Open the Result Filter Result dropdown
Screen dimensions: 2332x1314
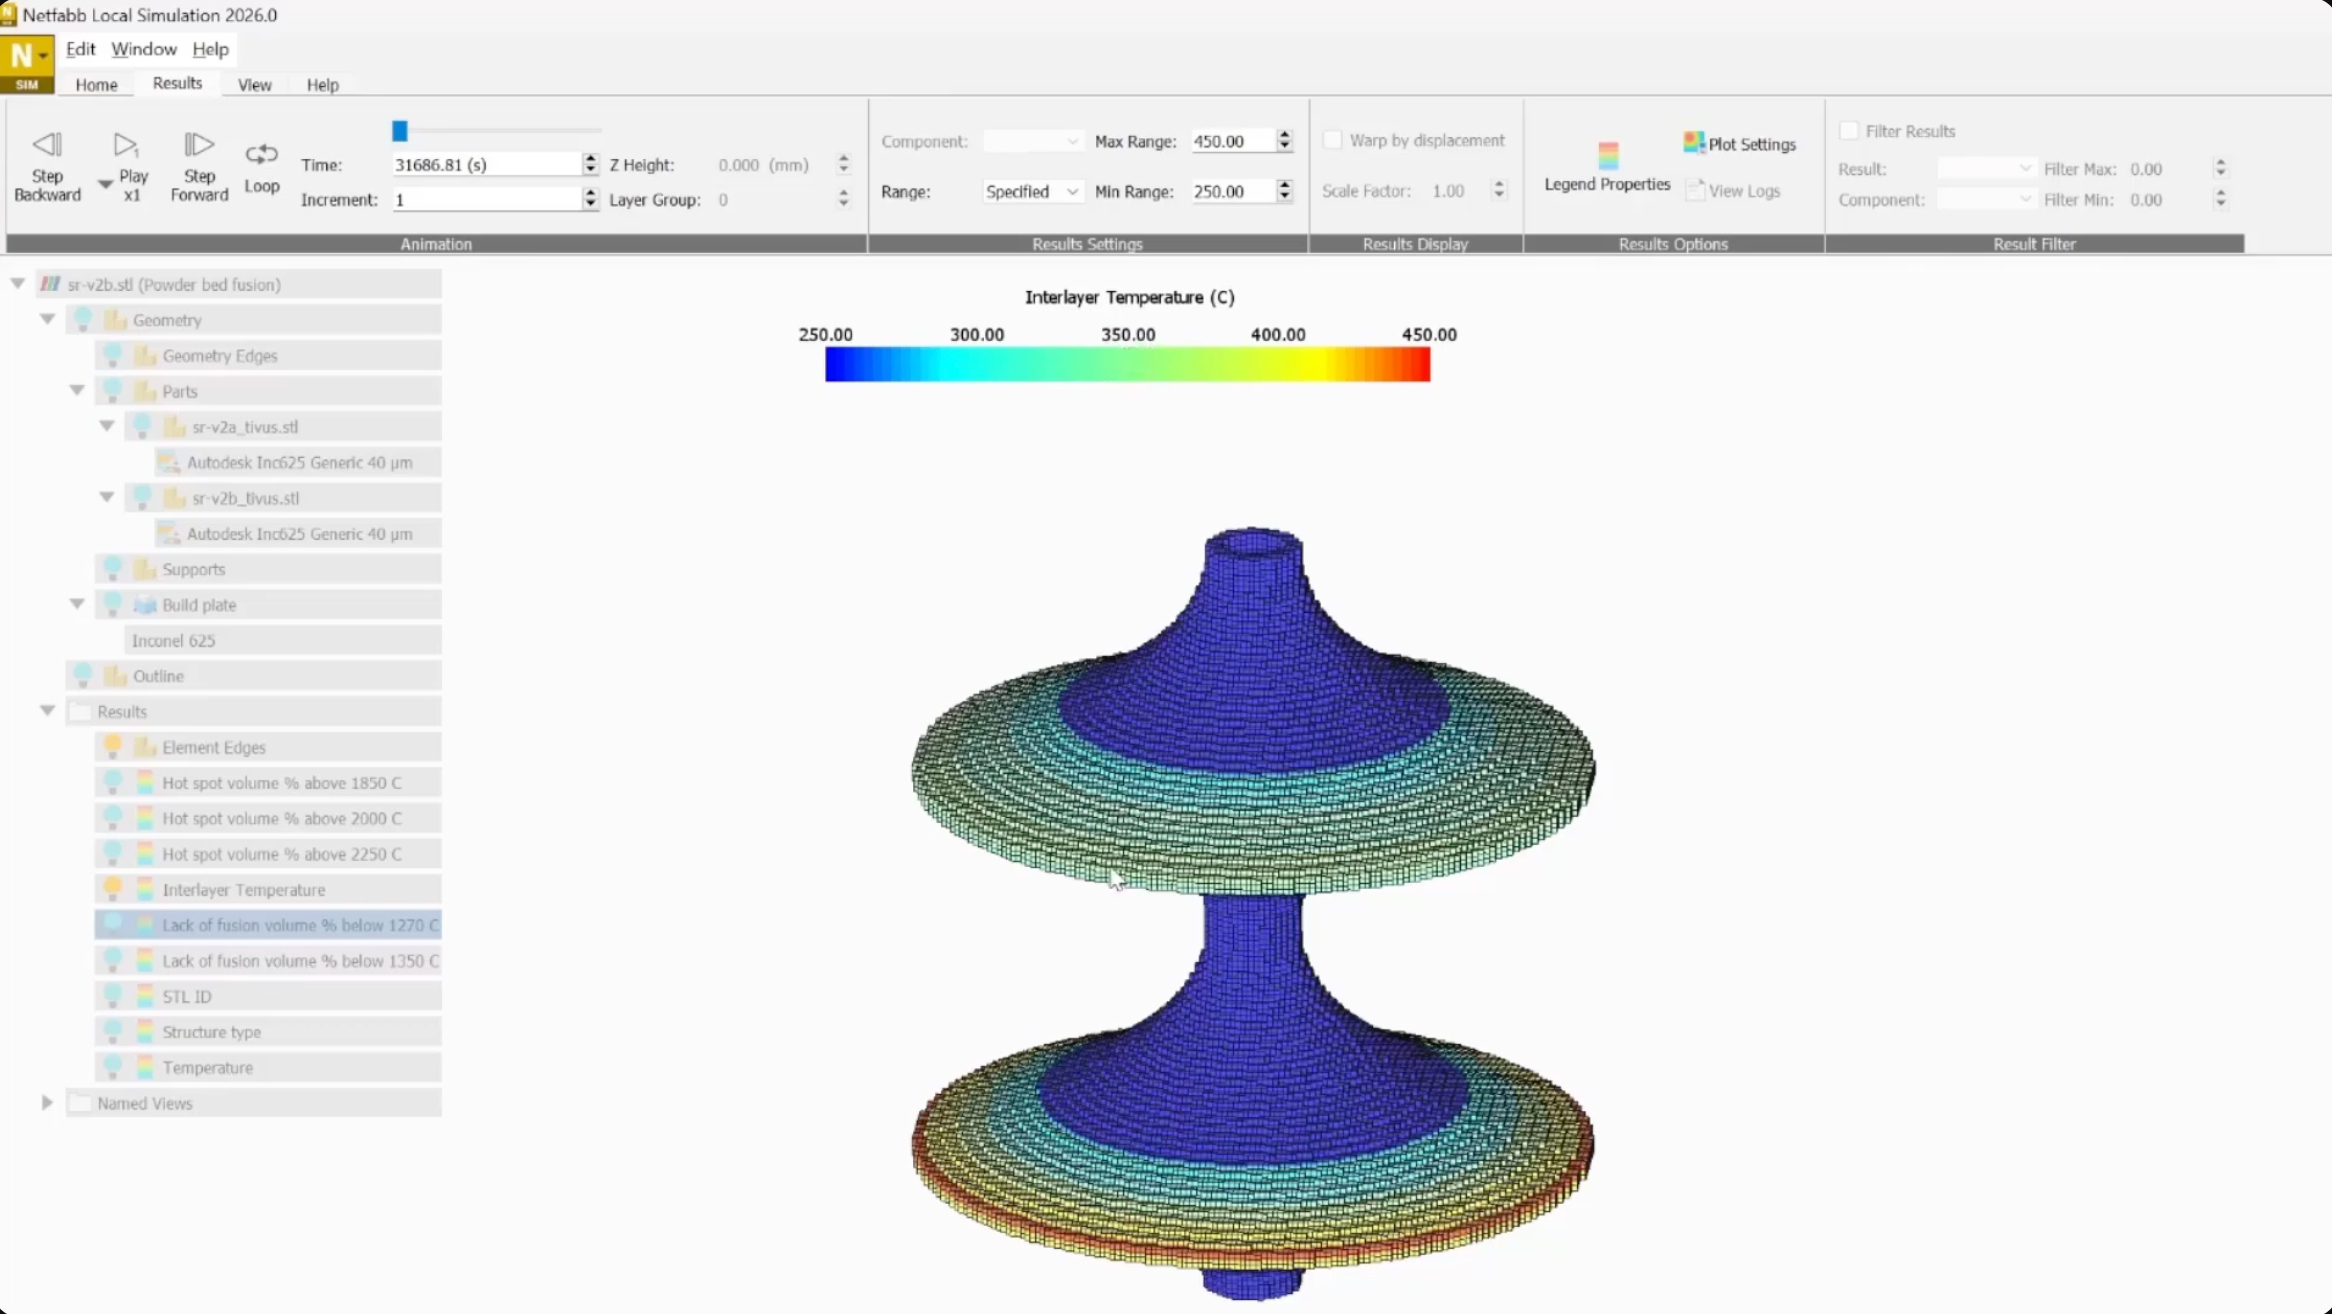[x=1986, y=169]
